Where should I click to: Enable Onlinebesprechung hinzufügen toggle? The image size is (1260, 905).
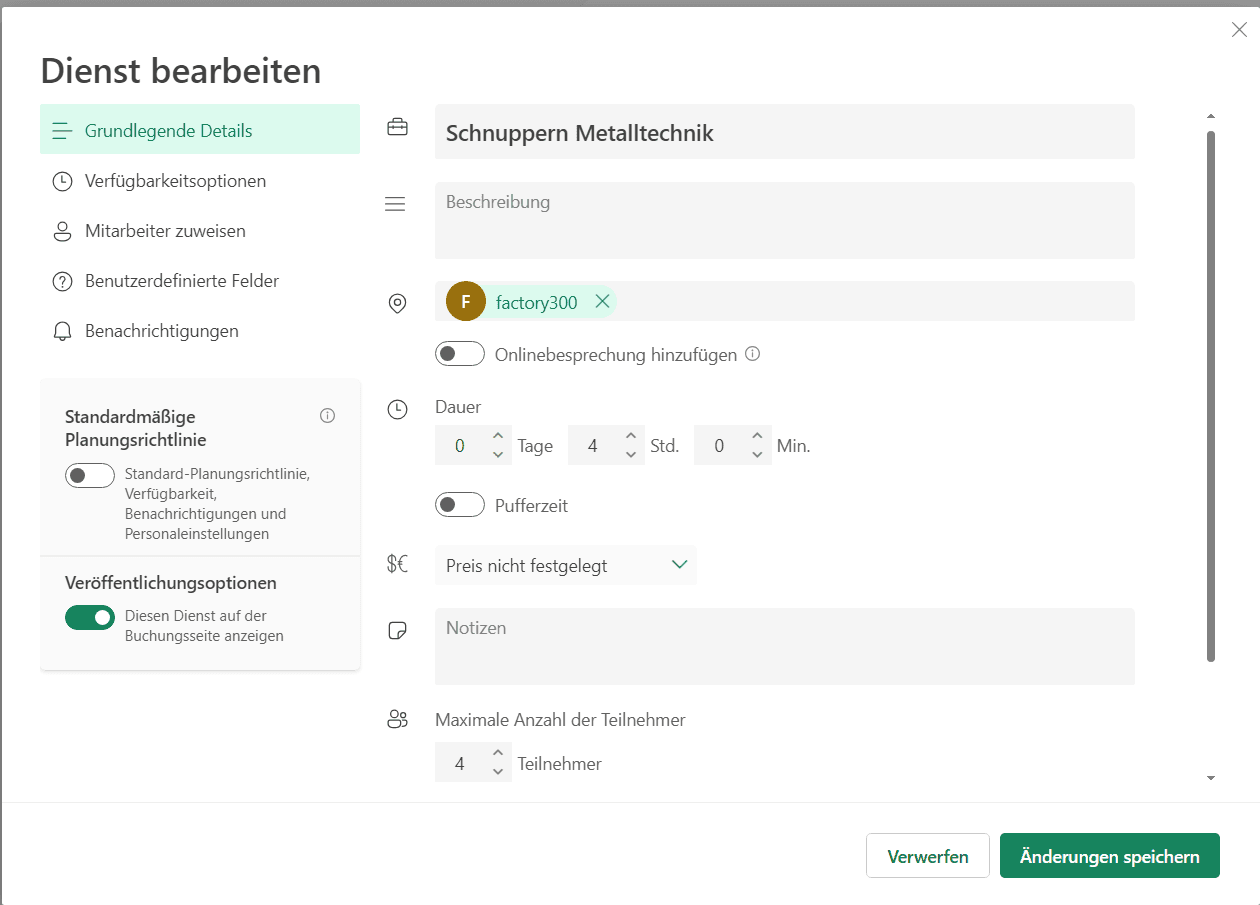click(x=460, y=354)
